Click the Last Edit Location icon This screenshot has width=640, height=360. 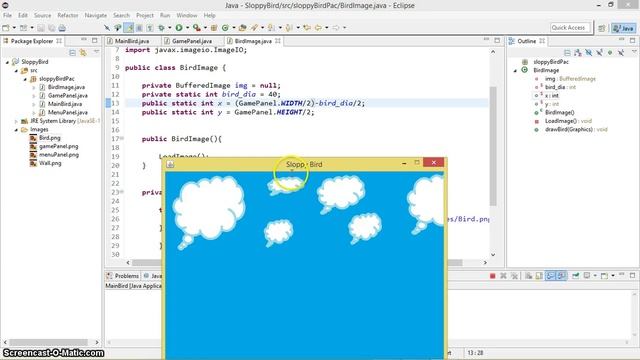[x=307, y=28]
